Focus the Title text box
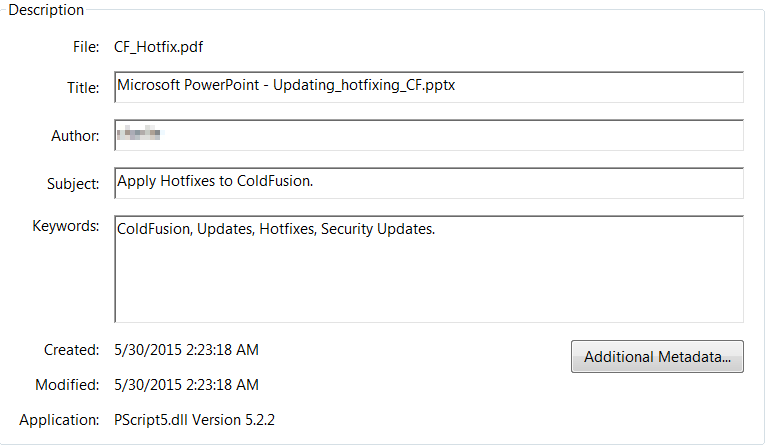This screenshot has width=770, height=447. pos(429,87)
